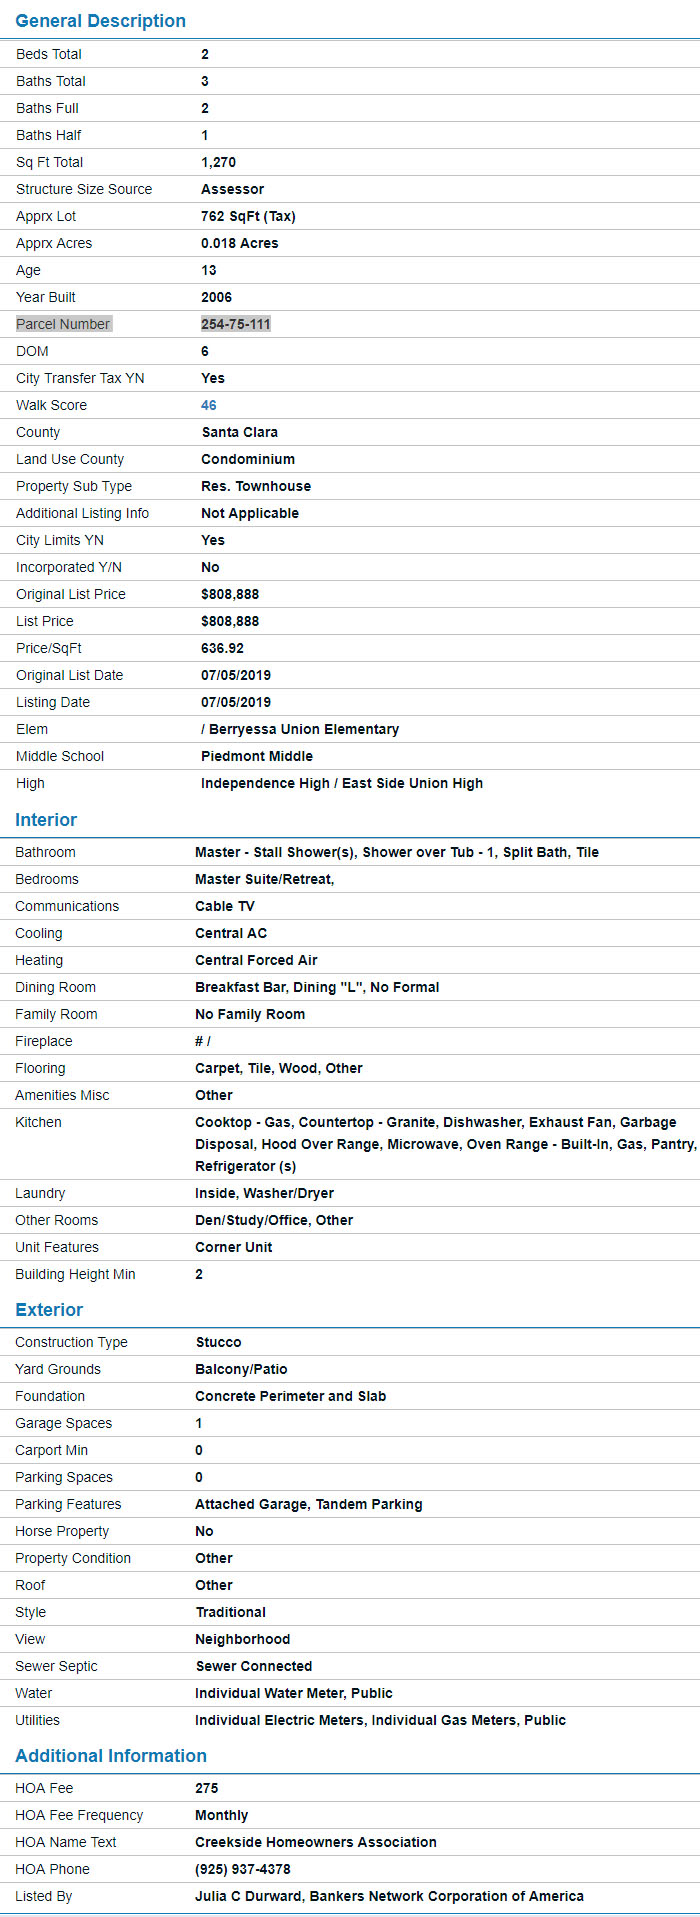The height and width of the screenshot is (1917, 700).
Task: Click the County value Santa Clara
Action: (240, 432)
